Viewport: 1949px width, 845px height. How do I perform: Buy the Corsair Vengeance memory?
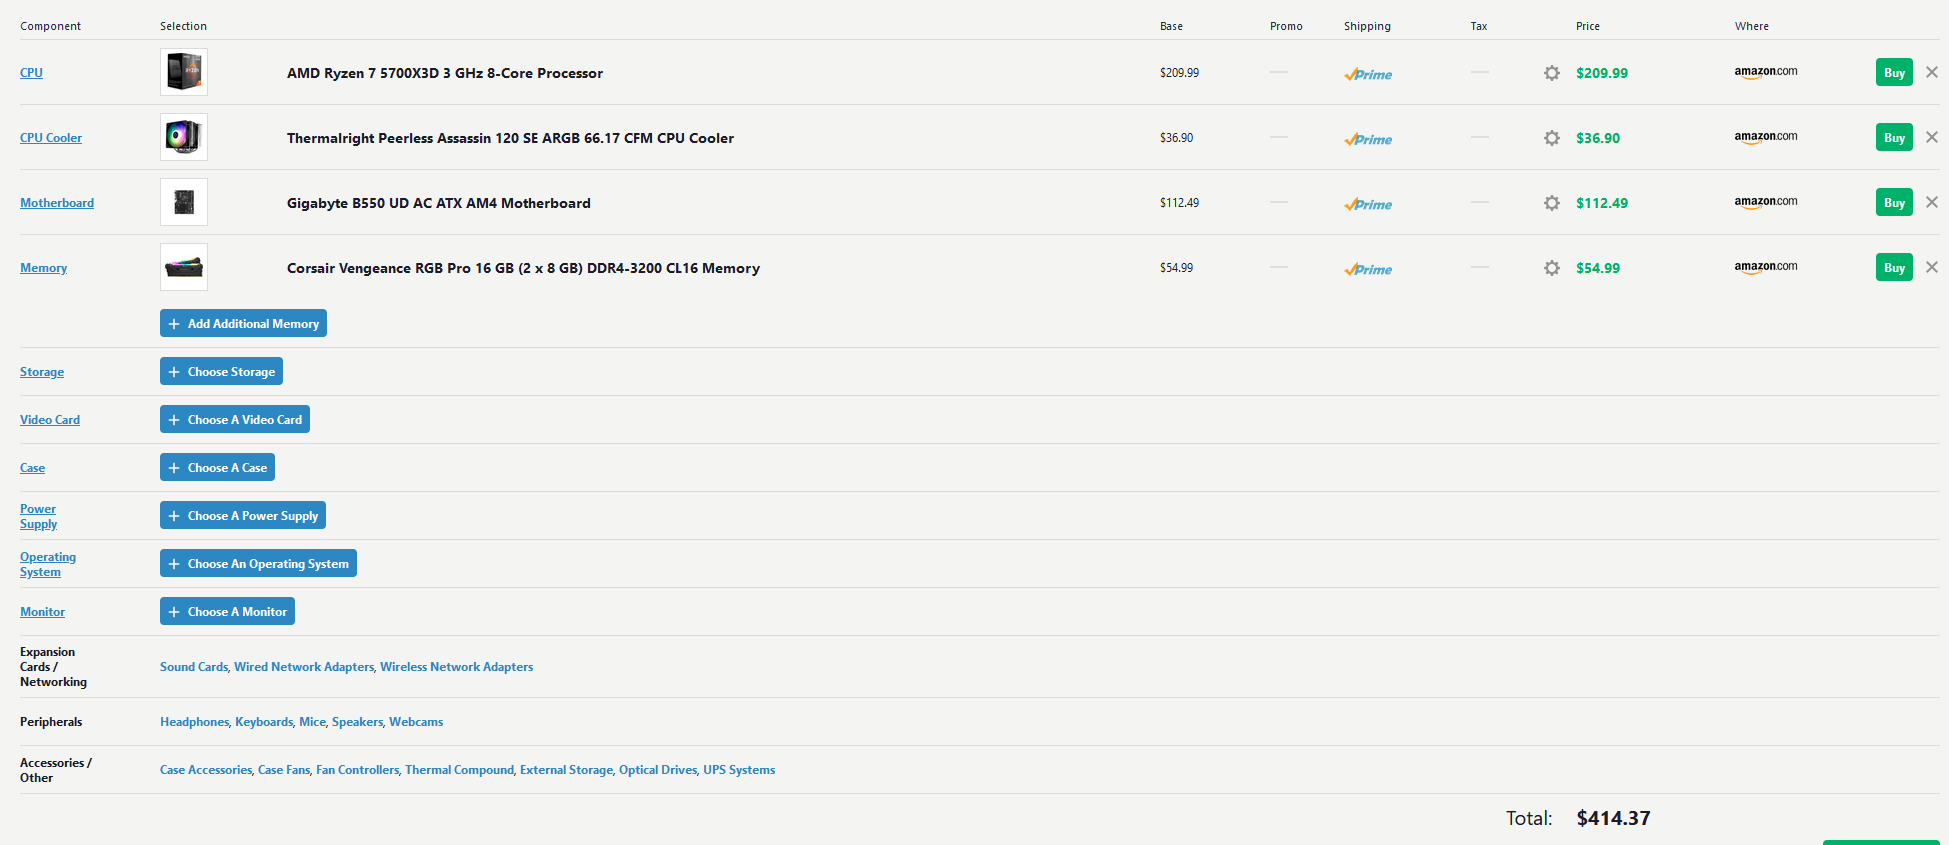click(x=1894, y=267)
